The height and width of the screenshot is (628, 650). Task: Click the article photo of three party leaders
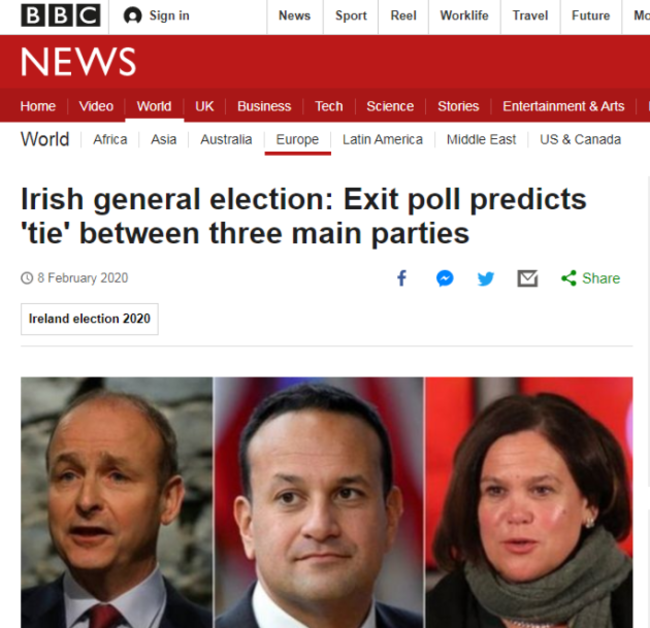tap(326, 502)
